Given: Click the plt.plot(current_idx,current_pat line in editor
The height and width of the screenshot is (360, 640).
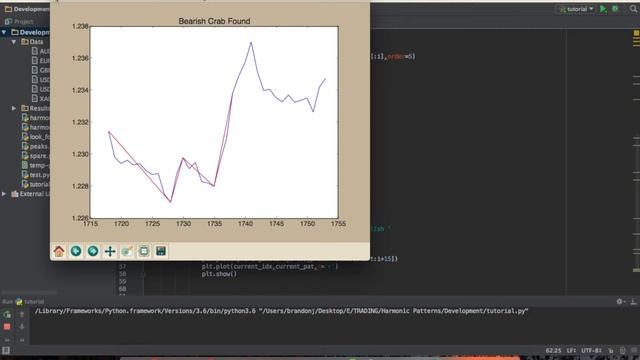Looking at the screenshot, I should [270, 267].
